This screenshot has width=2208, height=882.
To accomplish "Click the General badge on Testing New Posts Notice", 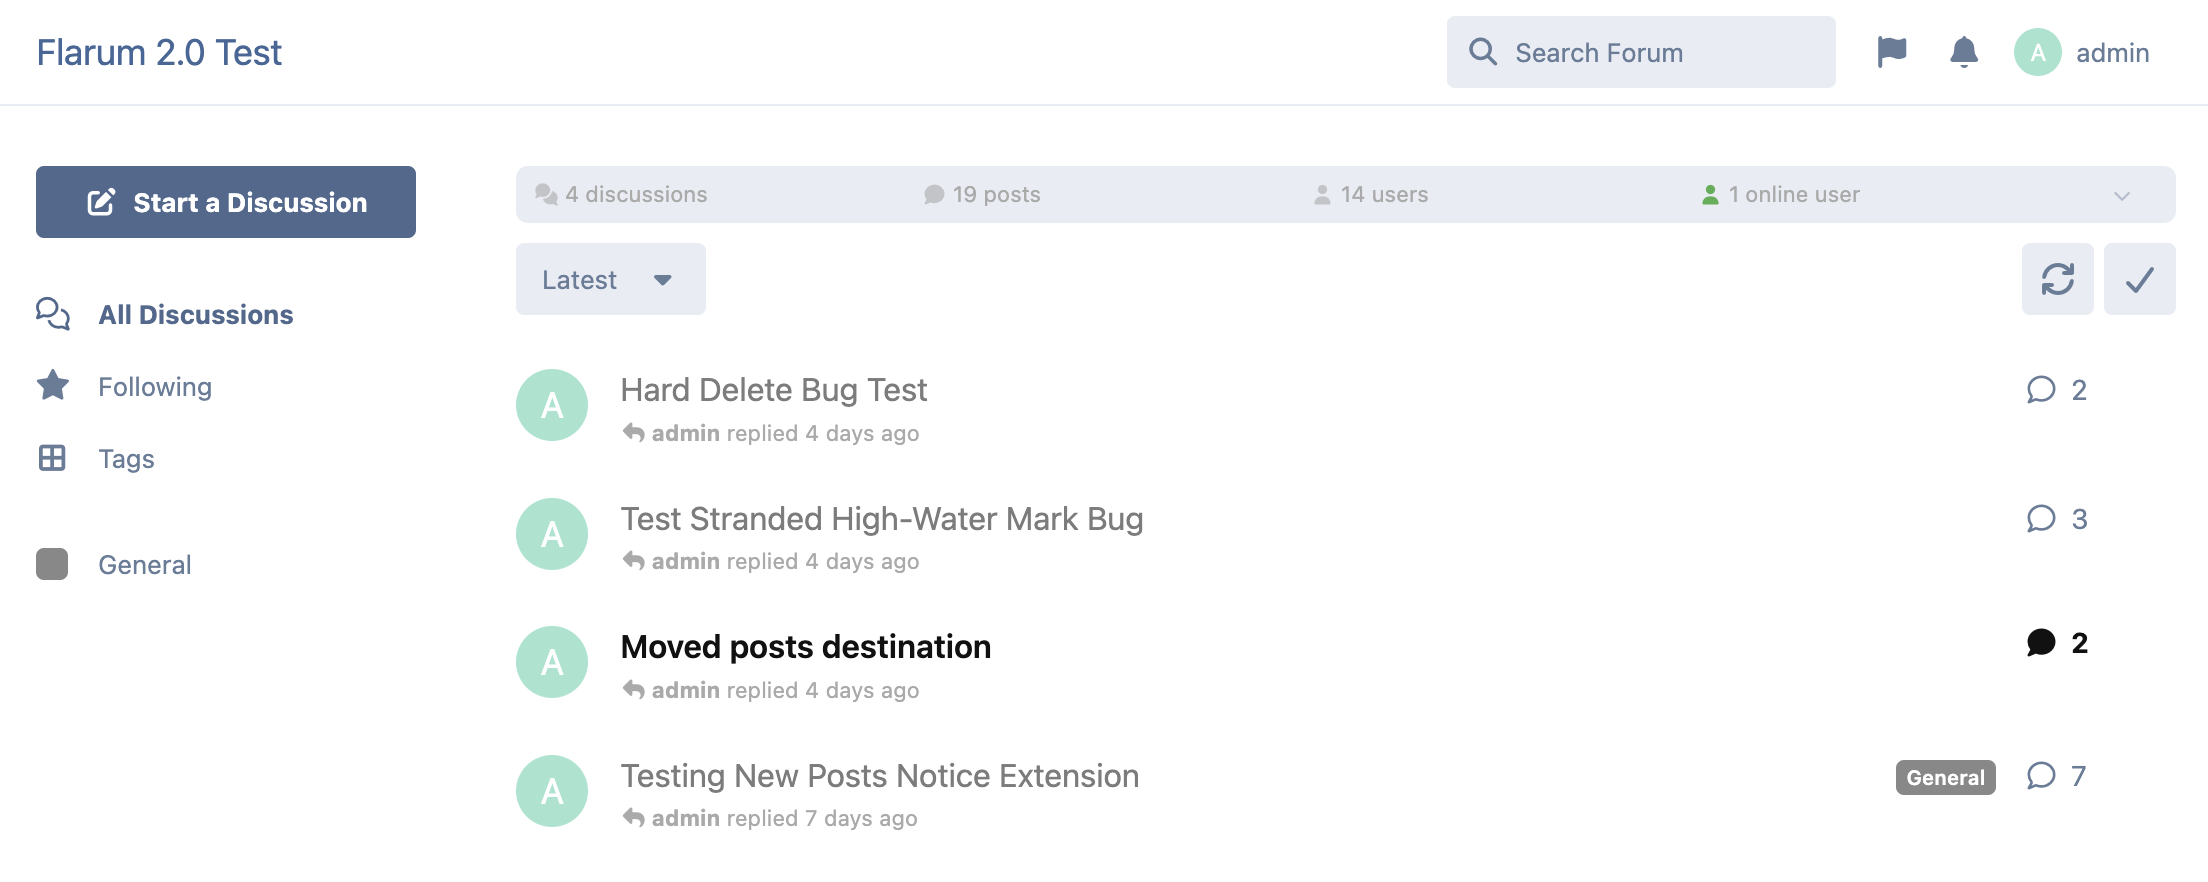I will (x=1944, y=777).
